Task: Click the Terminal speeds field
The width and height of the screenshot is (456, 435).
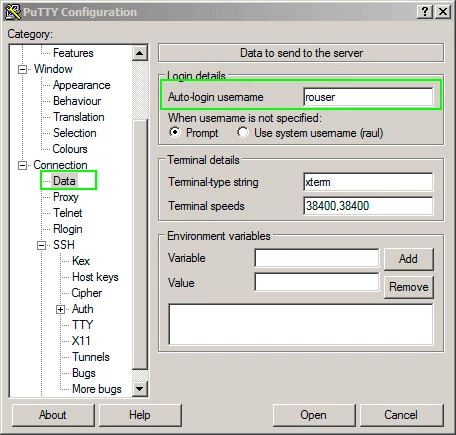Action: click(368, 206)
